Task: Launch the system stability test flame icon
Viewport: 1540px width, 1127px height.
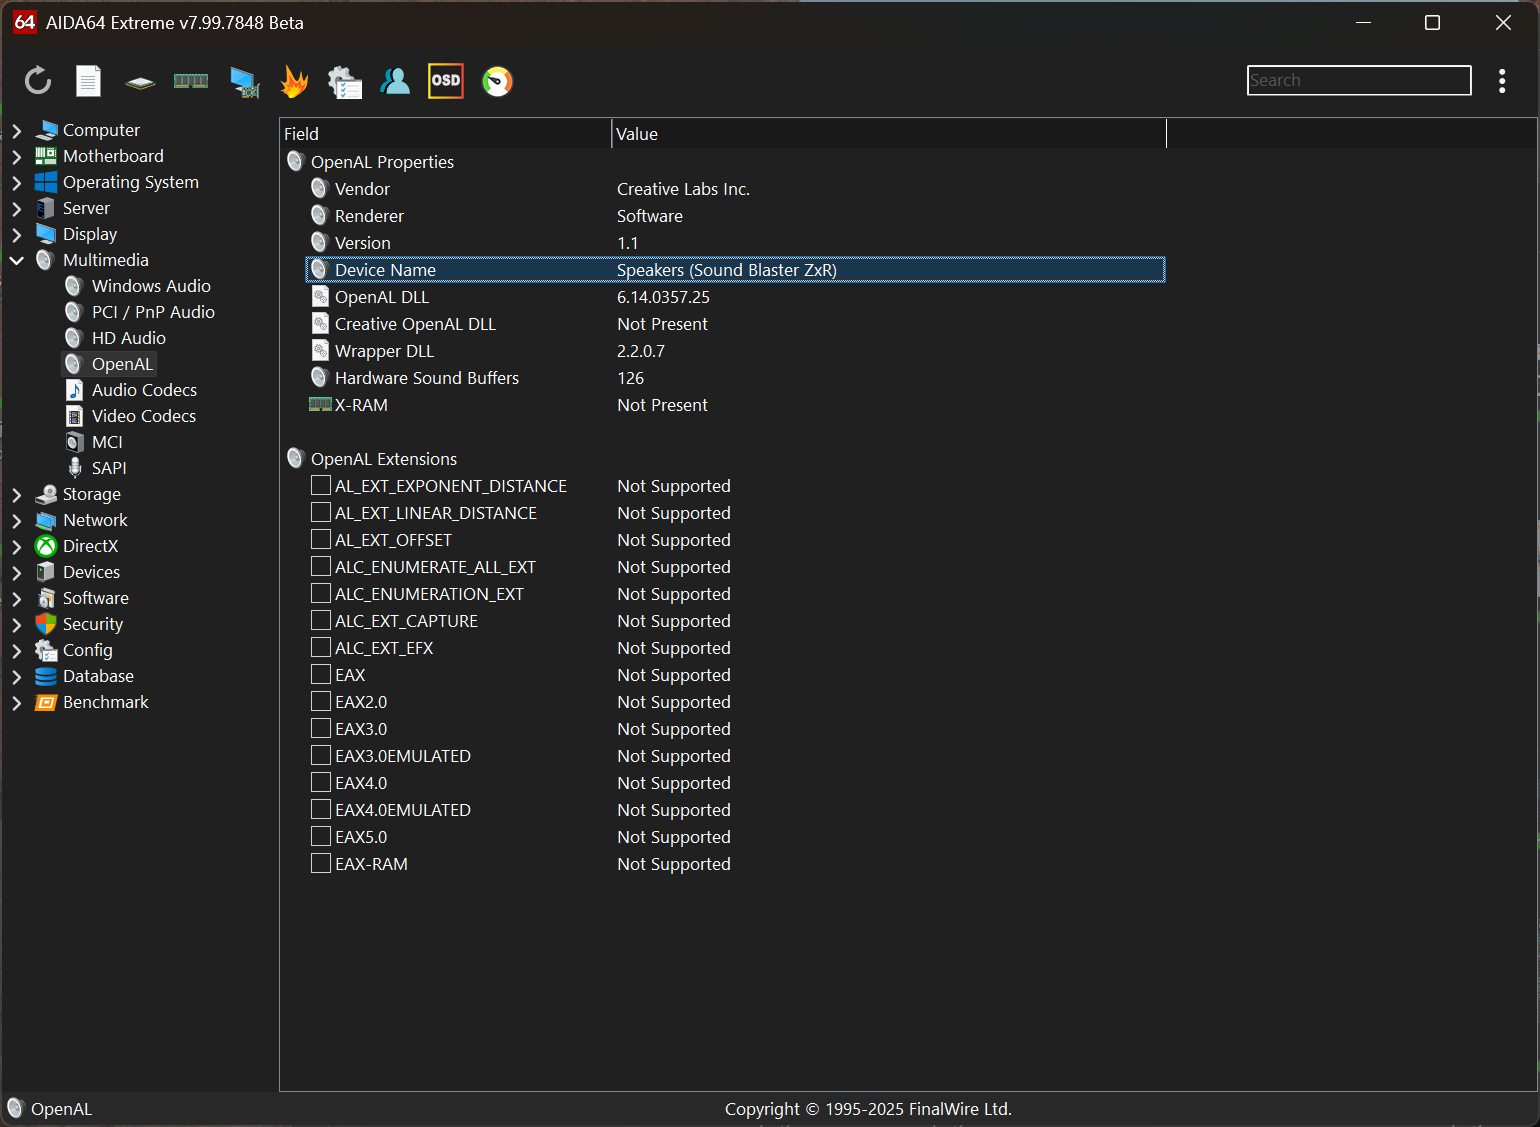Action: coord(294,81)
